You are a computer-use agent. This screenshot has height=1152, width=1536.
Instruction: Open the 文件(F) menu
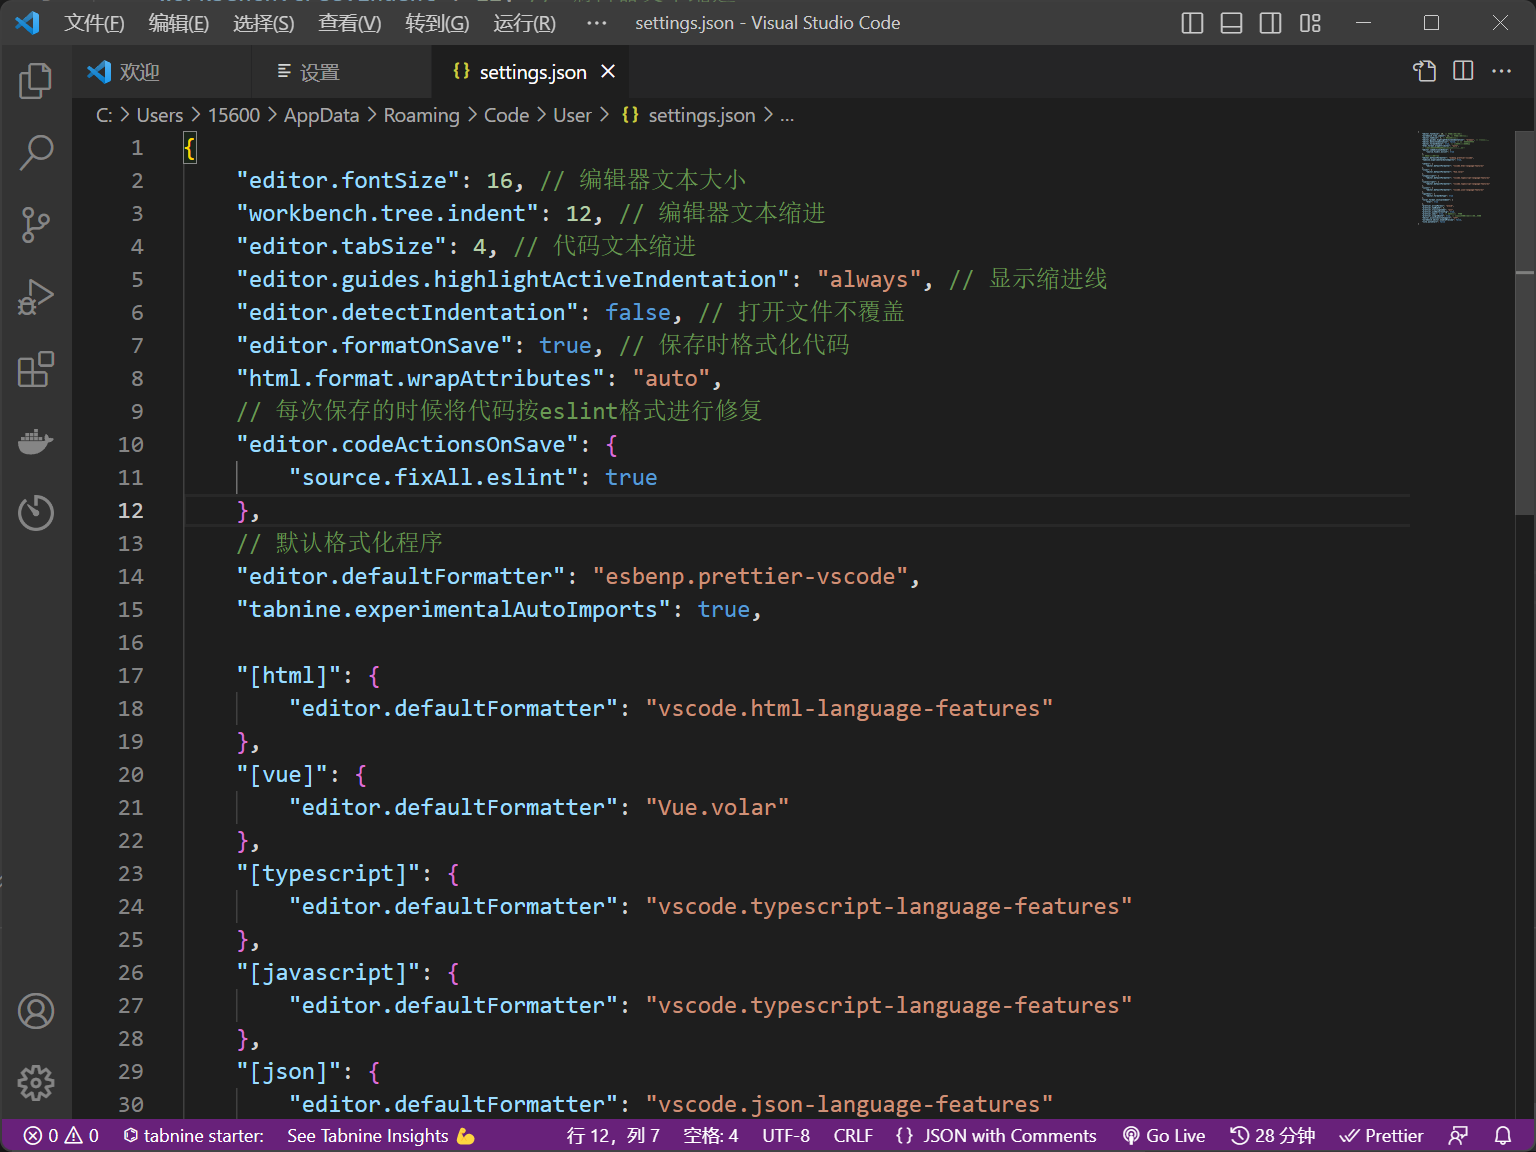point(94,23)
